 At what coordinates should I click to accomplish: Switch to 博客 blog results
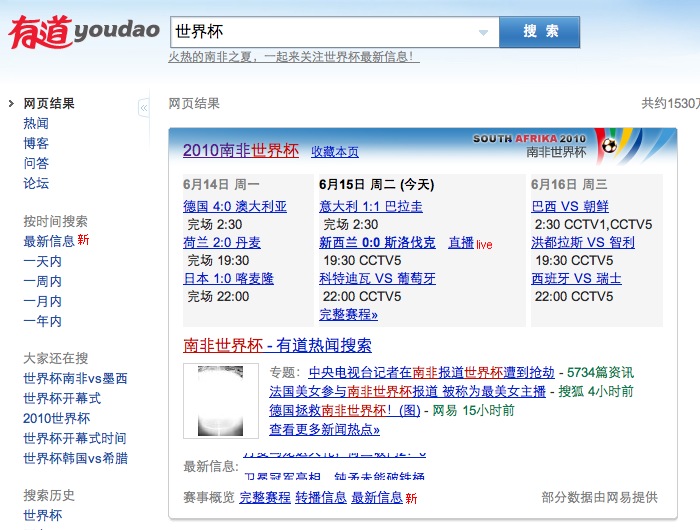tap(36, 143)
